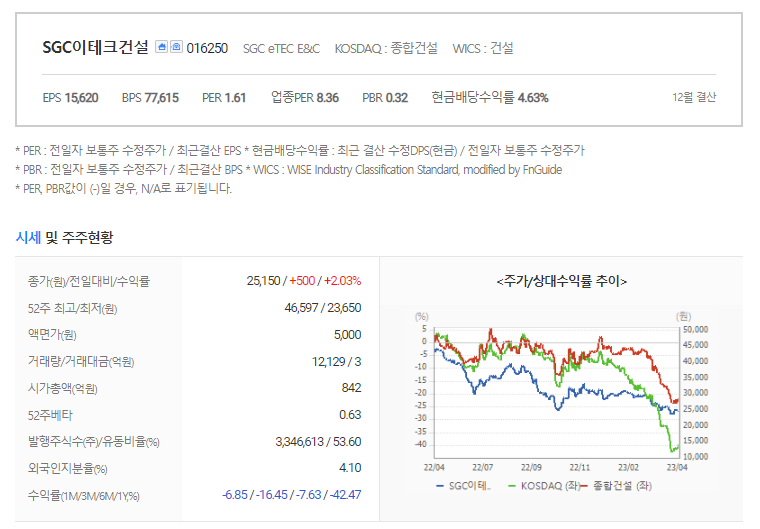Click the 수익률(1M/3M/6M/1Y,%) row label
760x529 pixels.
coord(83,496)
